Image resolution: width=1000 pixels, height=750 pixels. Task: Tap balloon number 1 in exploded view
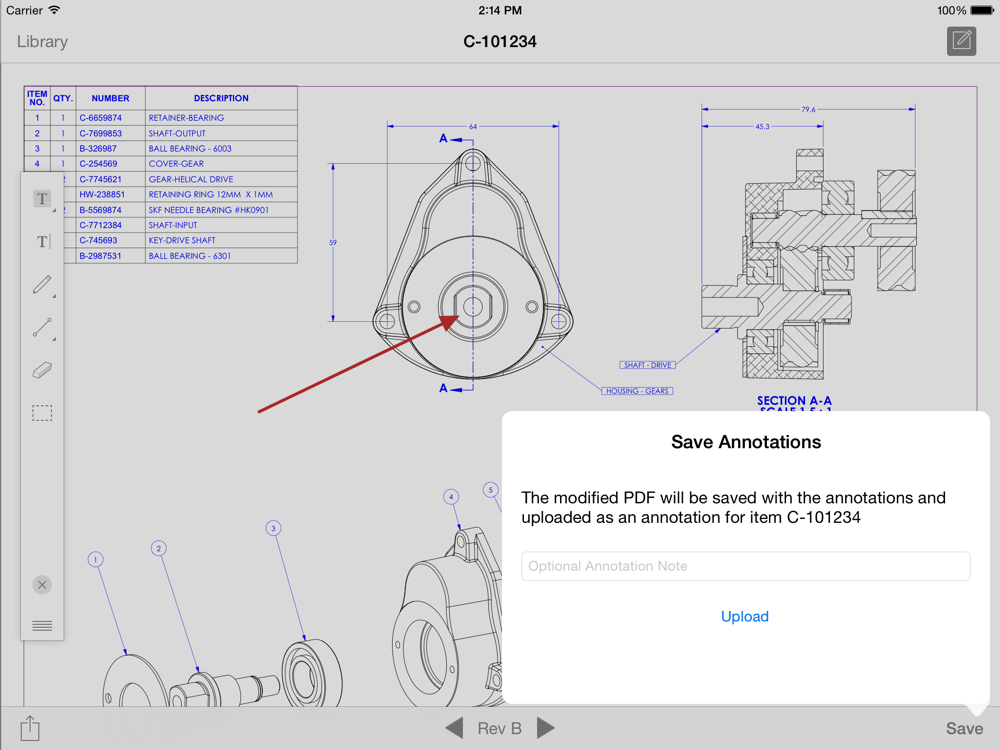tap(96, 559)
